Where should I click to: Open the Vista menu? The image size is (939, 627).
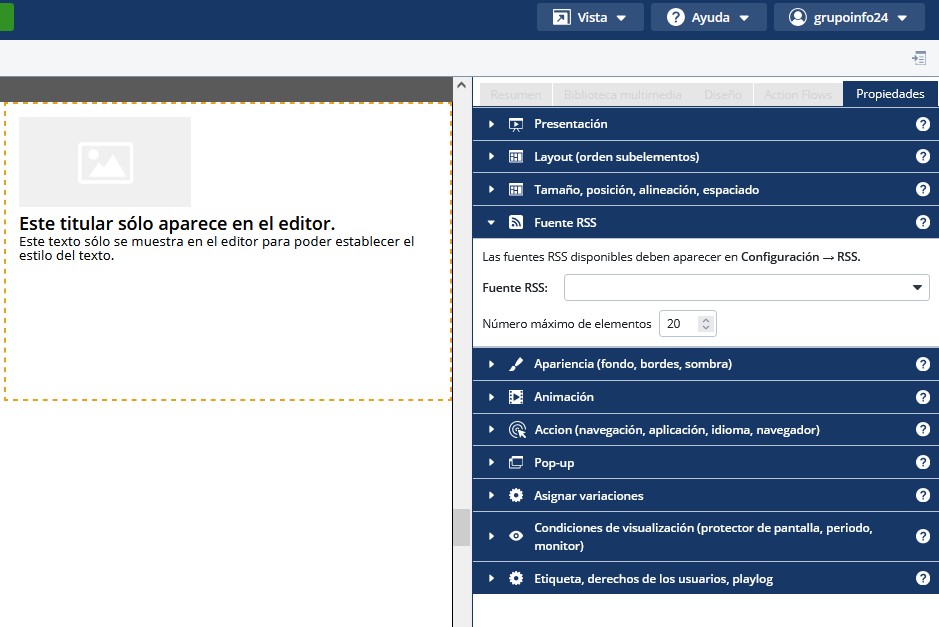click(x=590, y=17)
